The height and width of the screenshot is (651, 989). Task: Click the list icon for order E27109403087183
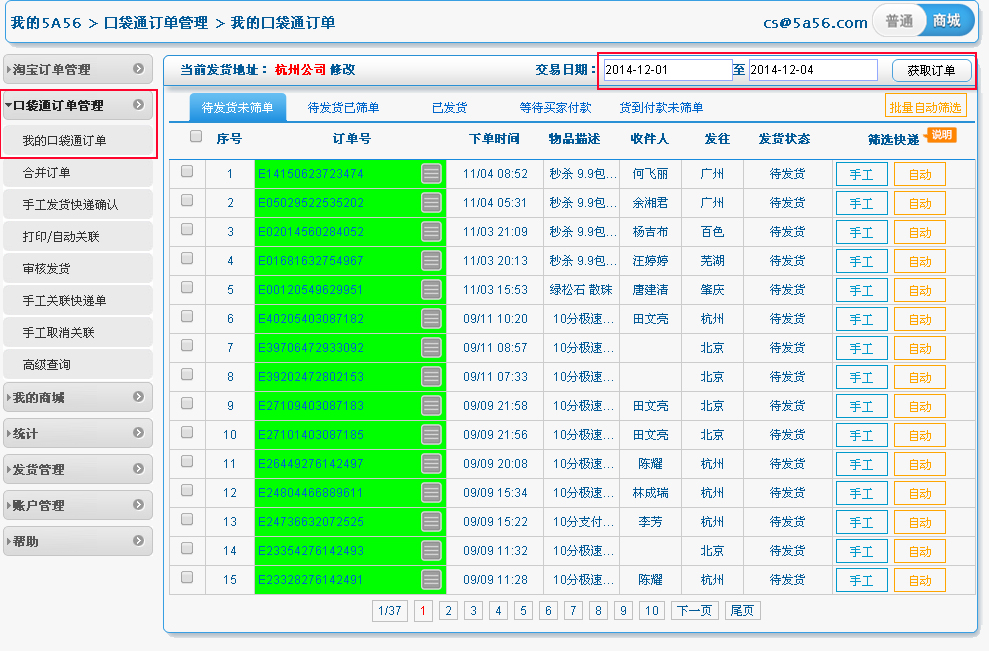pos(431,406)
